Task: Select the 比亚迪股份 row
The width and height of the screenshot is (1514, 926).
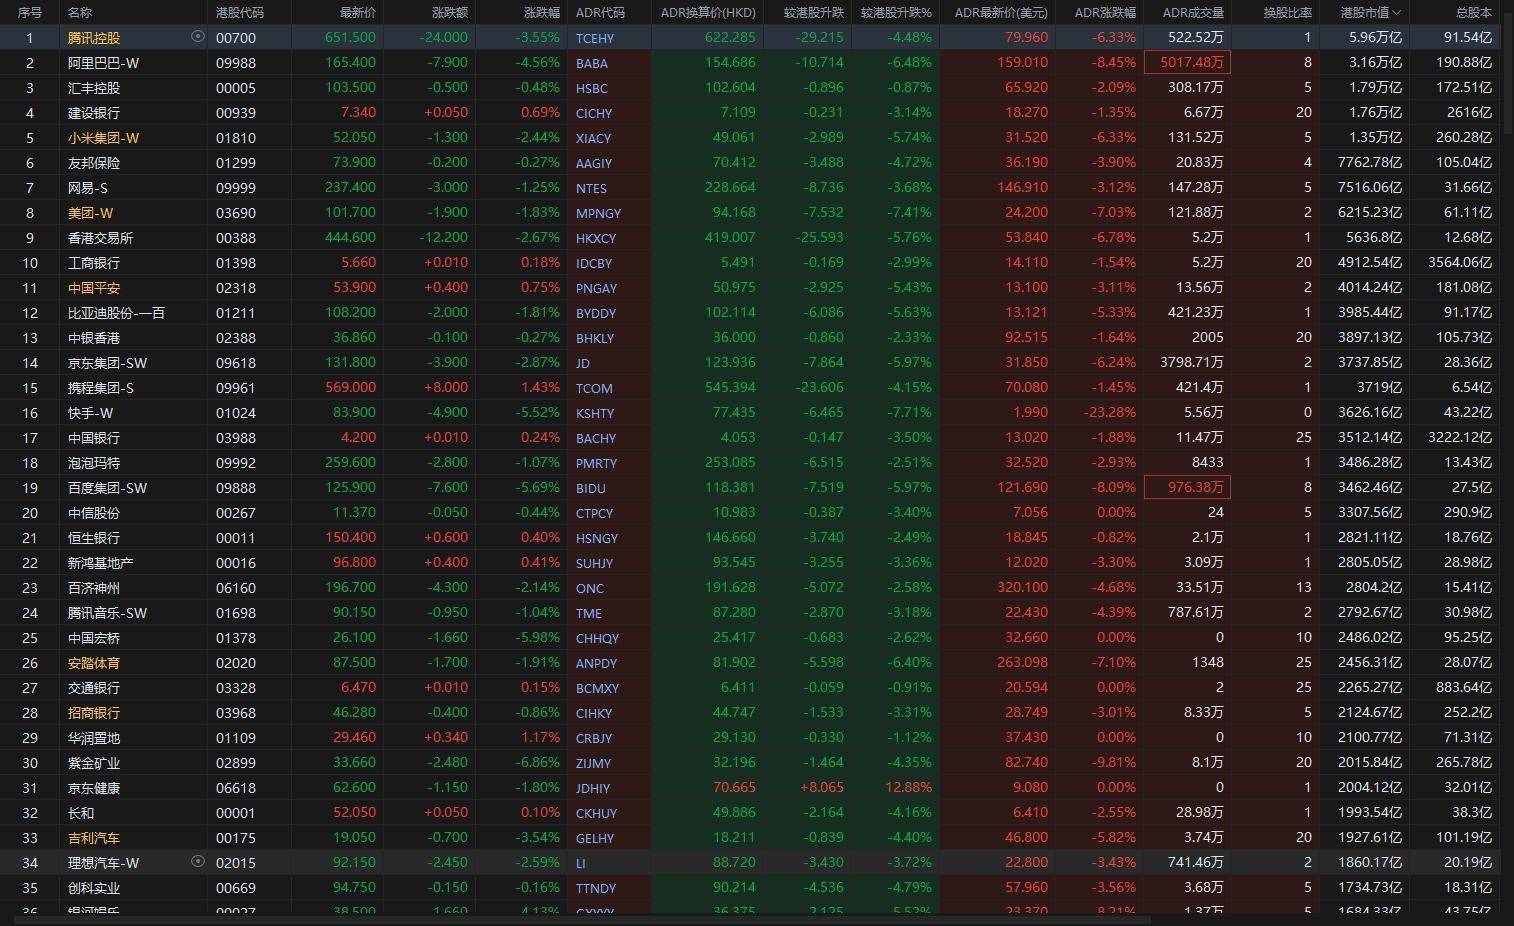Action: click(116, 313)
